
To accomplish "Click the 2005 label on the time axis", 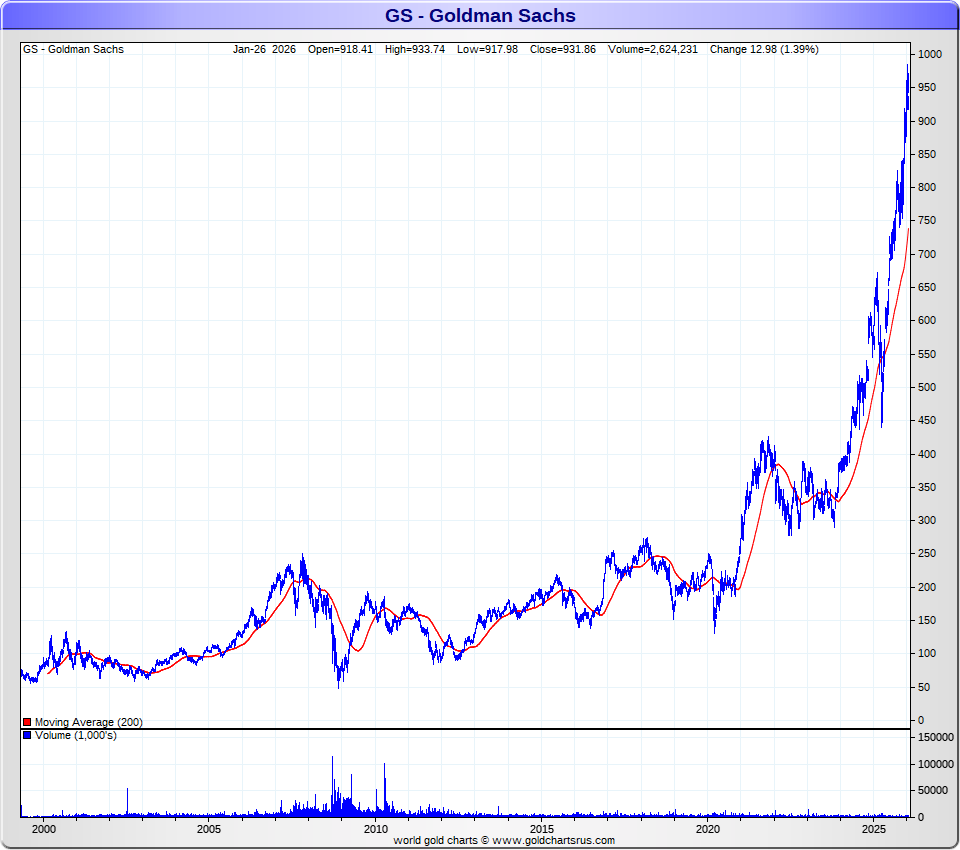I will 209,829.
